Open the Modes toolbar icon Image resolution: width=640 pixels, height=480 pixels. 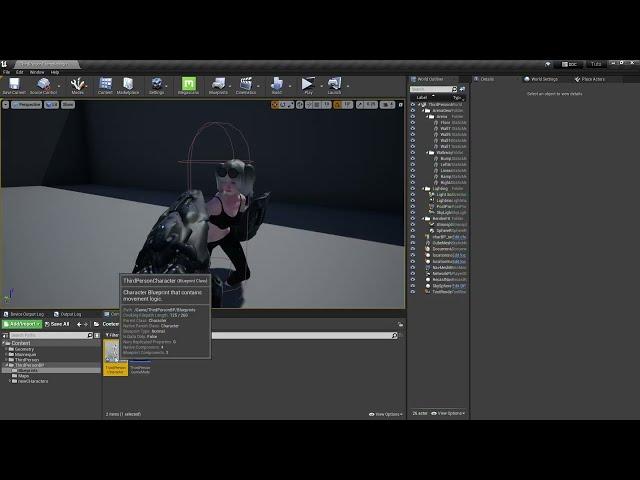pyautogui.click(x=78, y=84)
